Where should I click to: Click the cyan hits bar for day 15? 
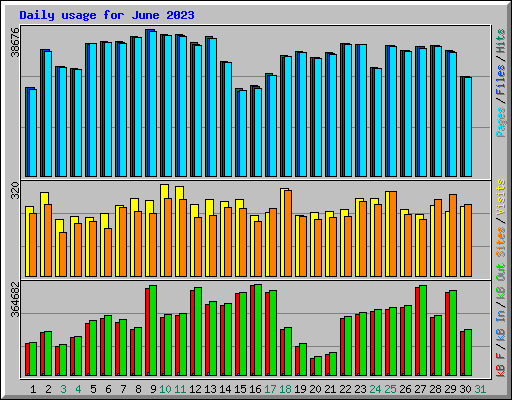[243, 133]
